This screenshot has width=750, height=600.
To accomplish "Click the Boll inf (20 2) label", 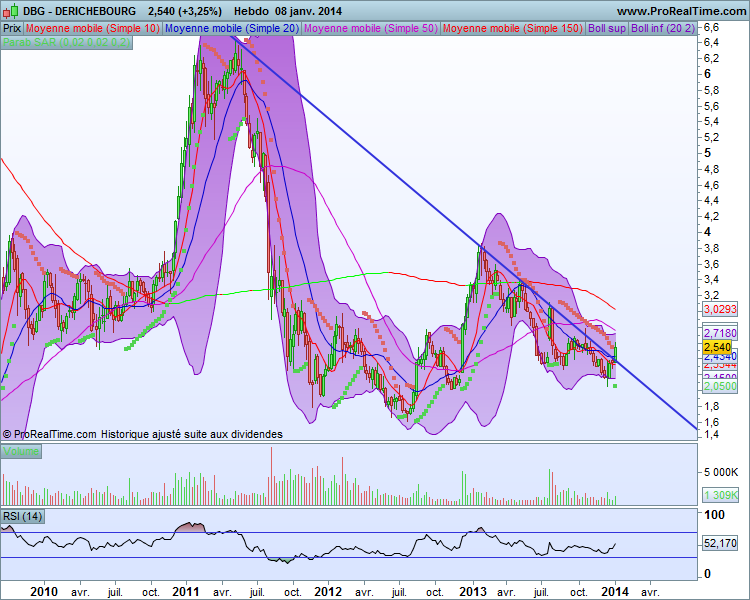I will [662, 28].
